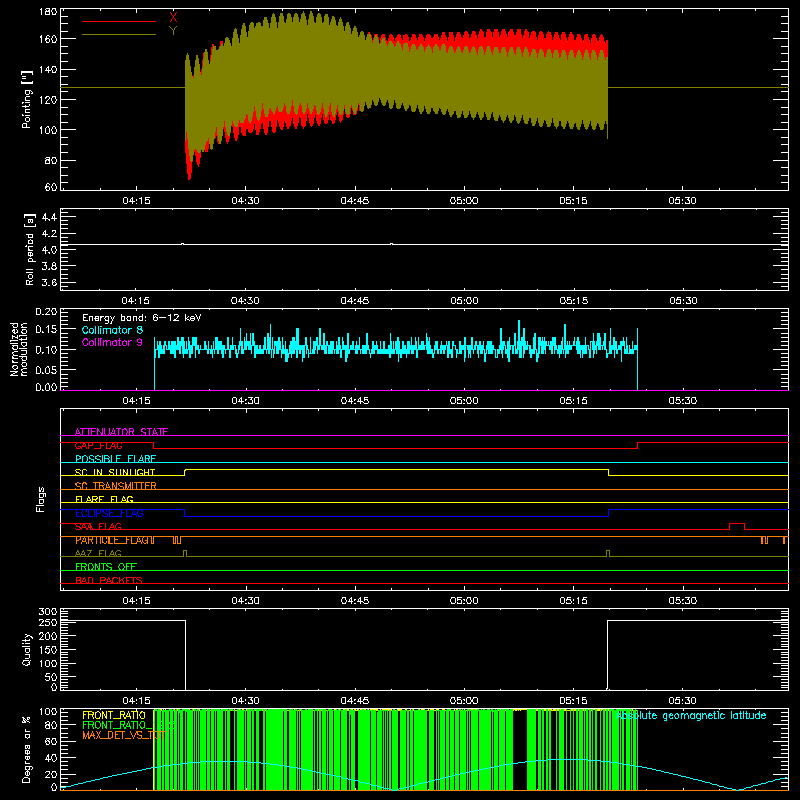The image size is (800, 800).
Task: Click the 'Roll period [s]' axis title
Action: (30, 249)
